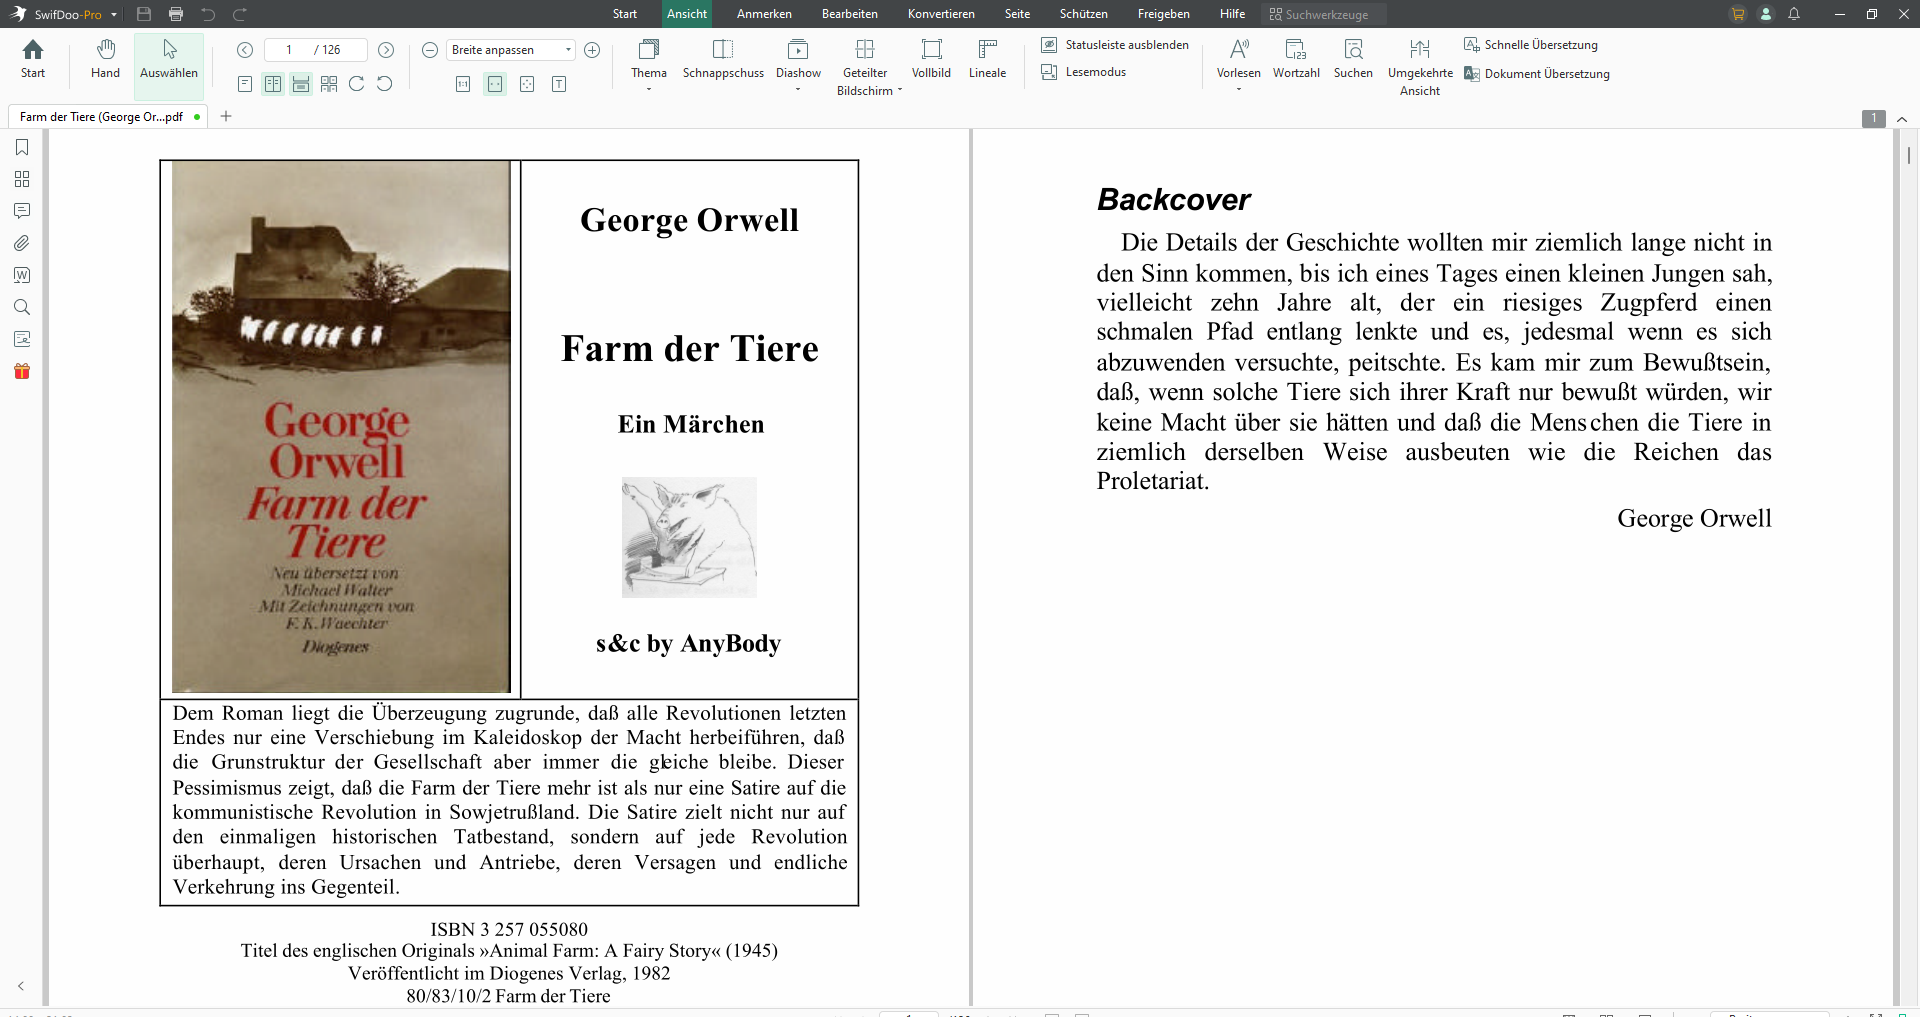The height and width of the screenshot is (1017, 1920).
Task: Toggle two-page view layout
Action: (273, 84)
